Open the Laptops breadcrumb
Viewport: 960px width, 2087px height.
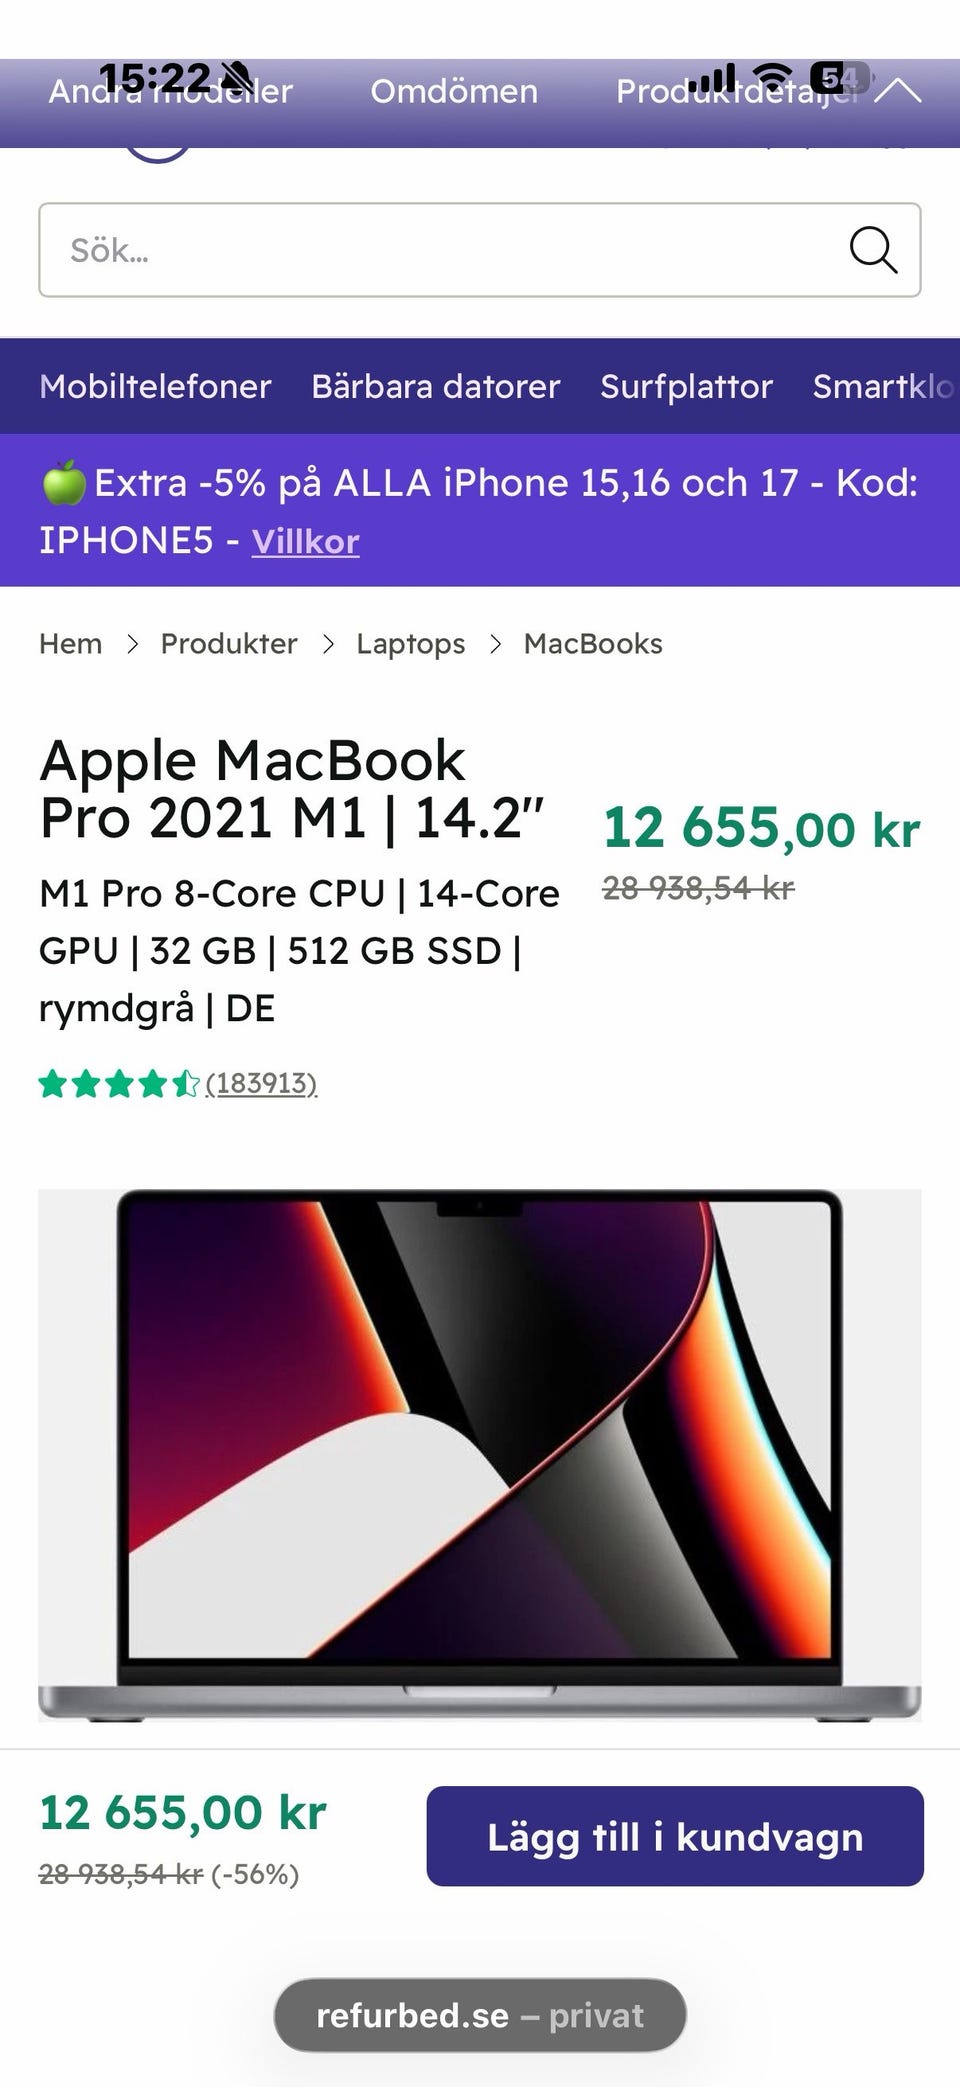tap(410, 644)
